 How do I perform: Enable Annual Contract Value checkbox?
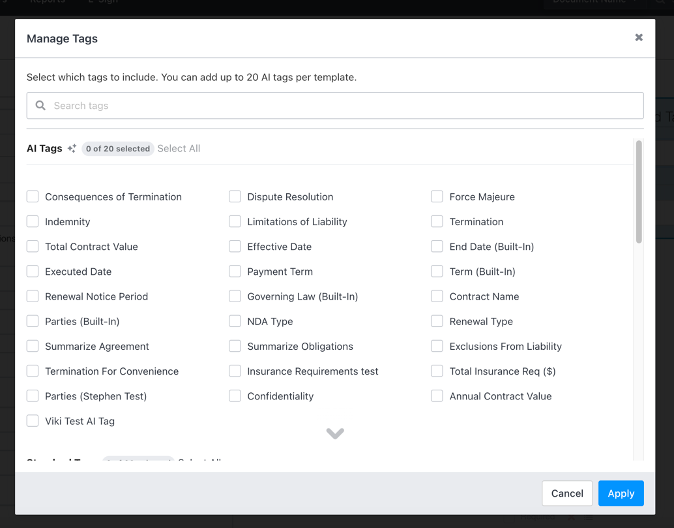[437, 396]
